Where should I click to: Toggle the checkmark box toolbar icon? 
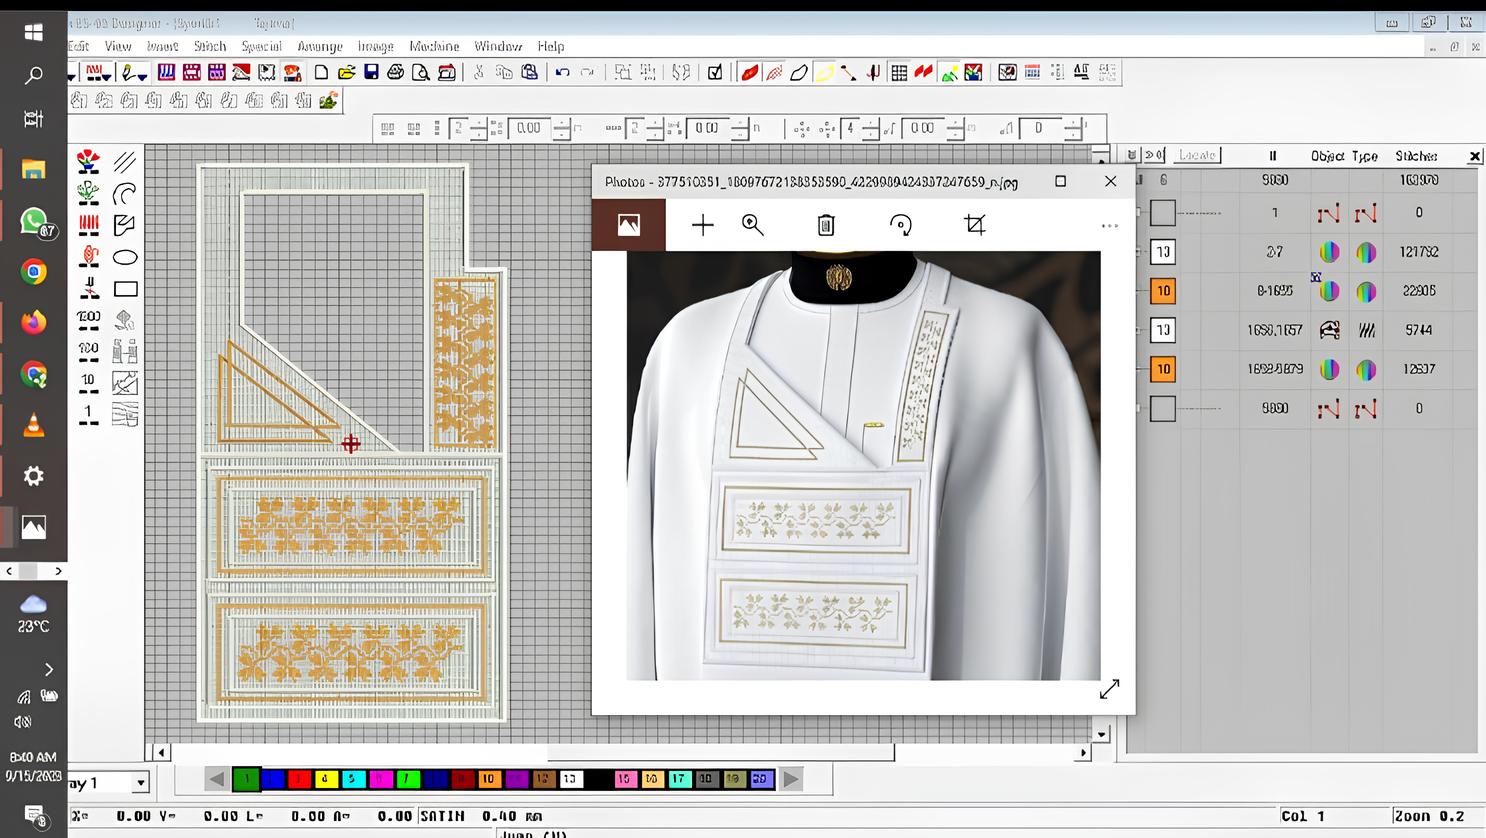(x=715, y=72)
